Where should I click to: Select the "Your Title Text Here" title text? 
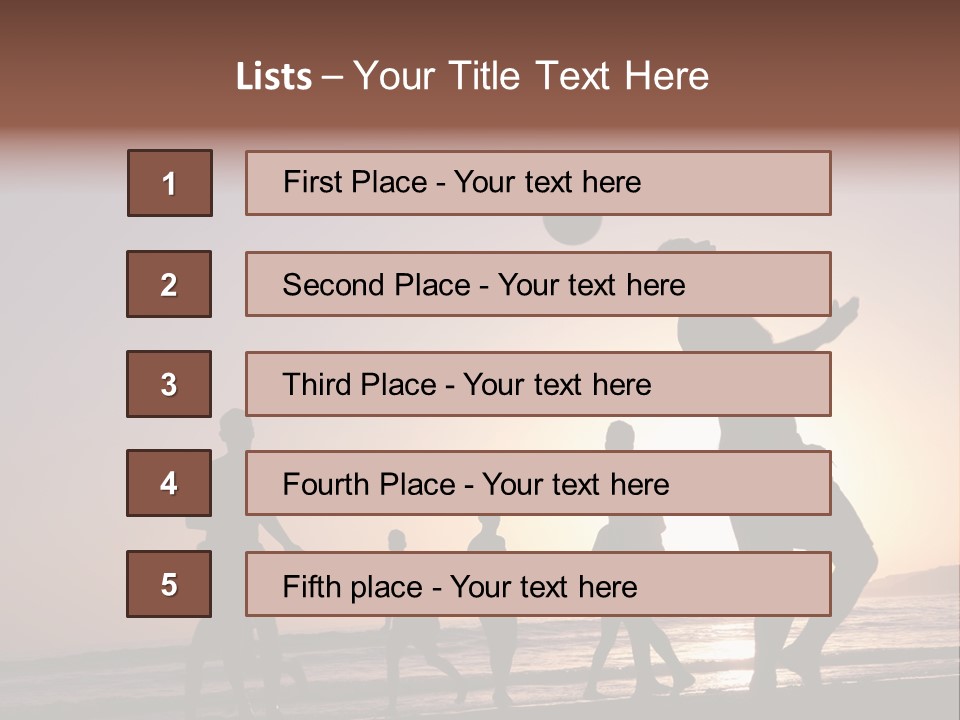[531, 77]
